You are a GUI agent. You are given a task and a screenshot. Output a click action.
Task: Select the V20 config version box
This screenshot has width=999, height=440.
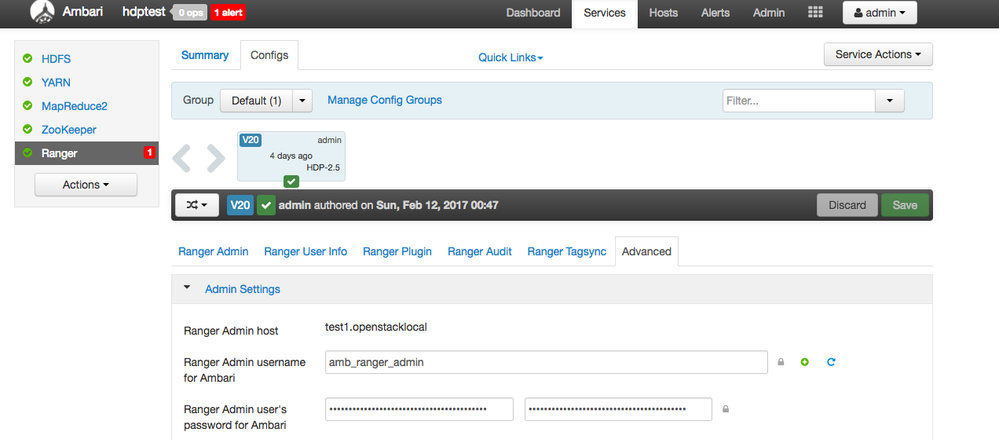pos(291,156)
